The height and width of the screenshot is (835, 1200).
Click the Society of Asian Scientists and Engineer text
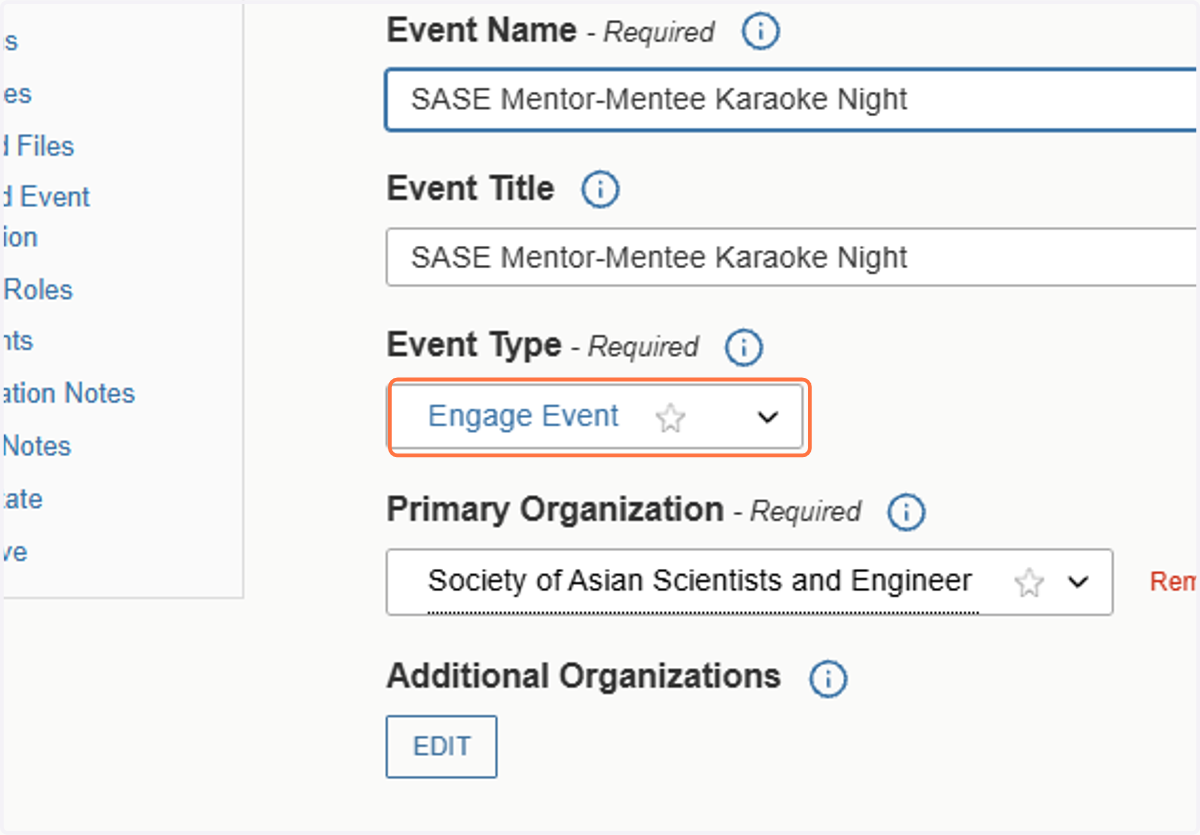700,581
